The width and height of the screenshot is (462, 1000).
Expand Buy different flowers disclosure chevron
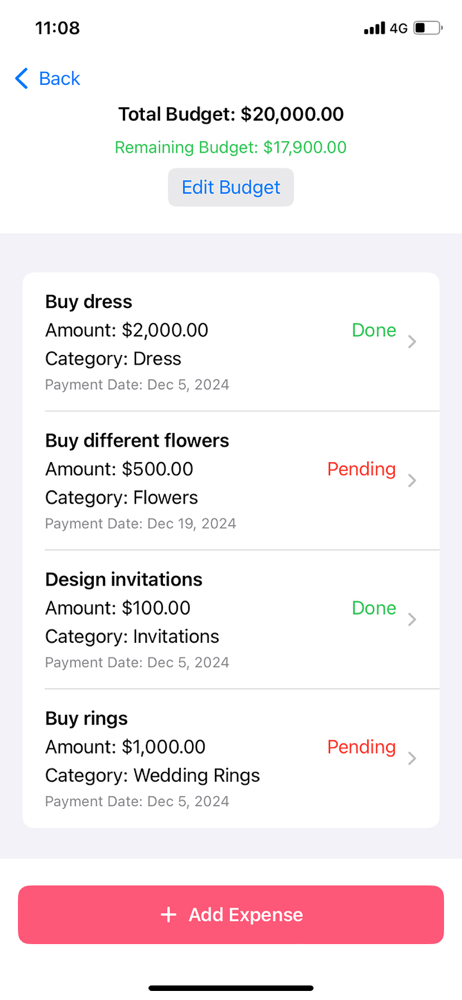click(x=412, y=480)
